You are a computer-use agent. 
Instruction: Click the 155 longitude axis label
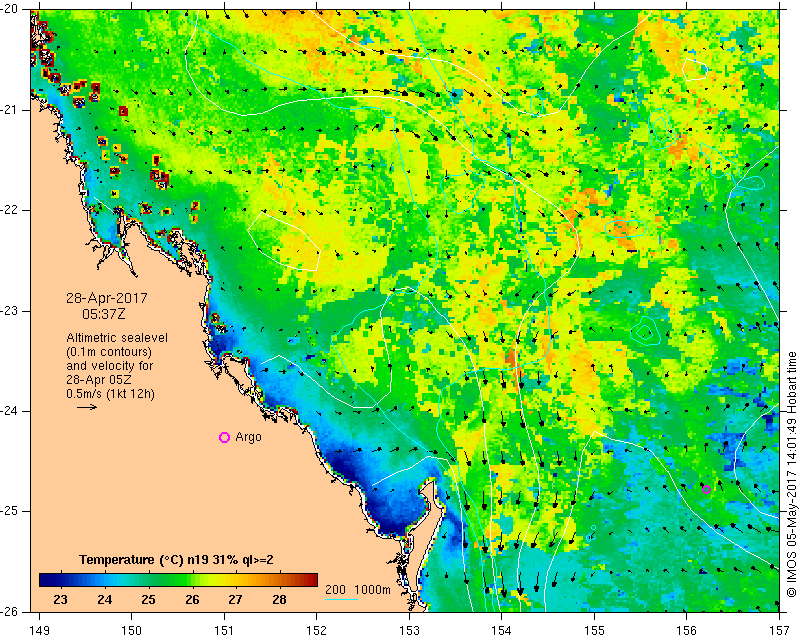click(x=594, y=631)
